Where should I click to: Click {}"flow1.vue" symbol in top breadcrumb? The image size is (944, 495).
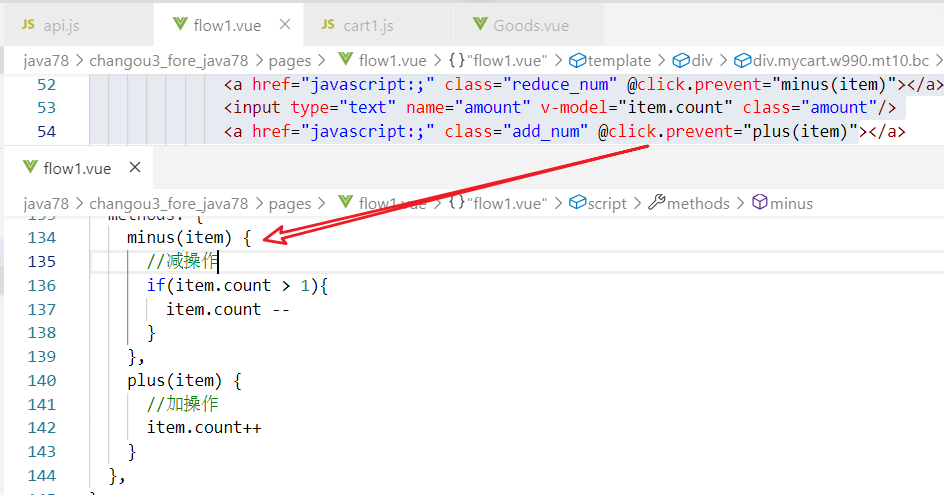click(x=498, y=61)
